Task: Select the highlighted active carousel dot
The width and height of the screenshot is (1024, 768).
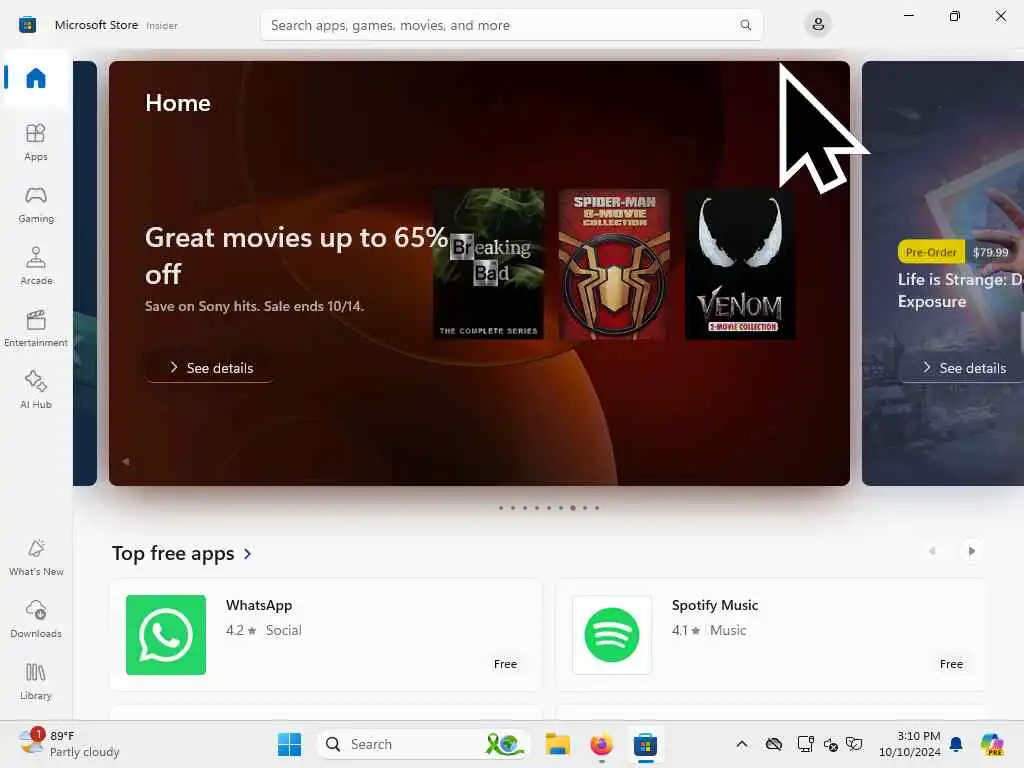Action: pyautogui.click(x=573, y=507)
